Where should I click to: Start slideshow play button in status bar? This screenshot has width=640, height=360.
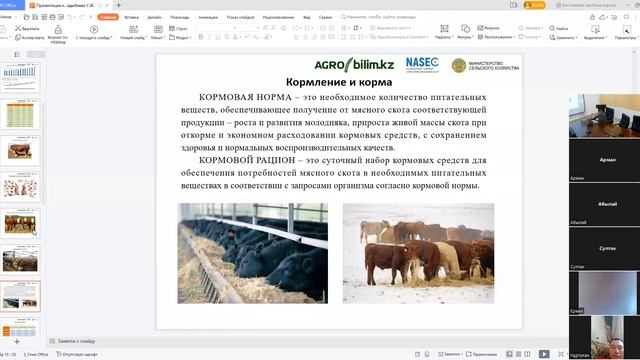[544, 354]
